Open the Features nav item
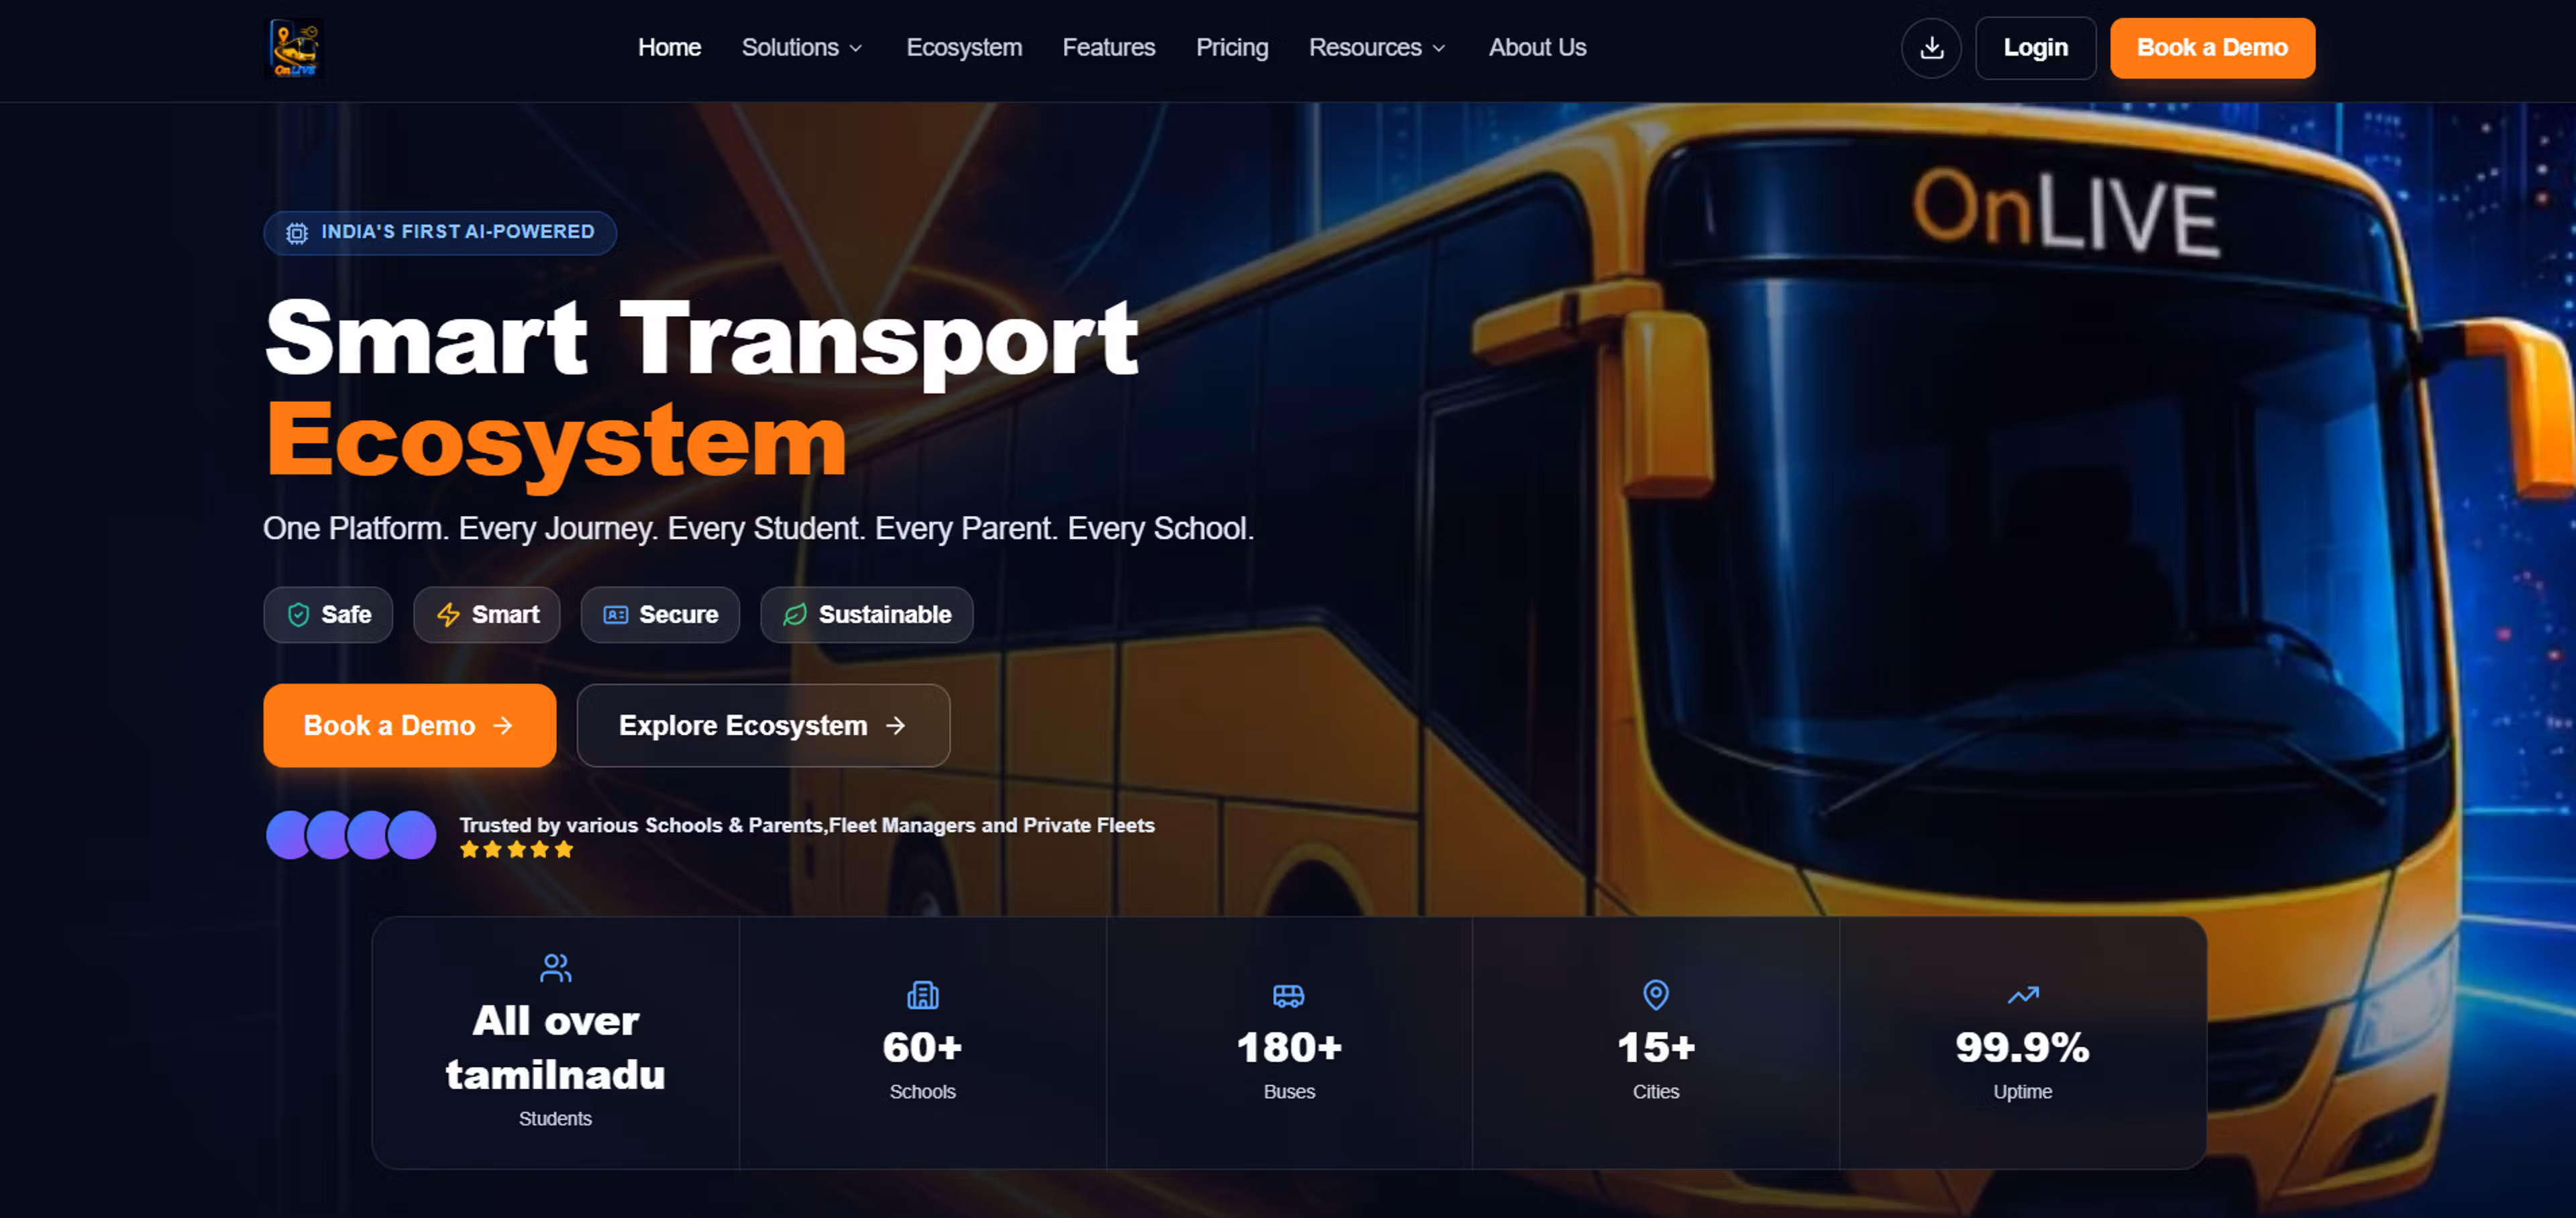The width and height of the screenshot is (2576, 1218). tap(1108, 48)
